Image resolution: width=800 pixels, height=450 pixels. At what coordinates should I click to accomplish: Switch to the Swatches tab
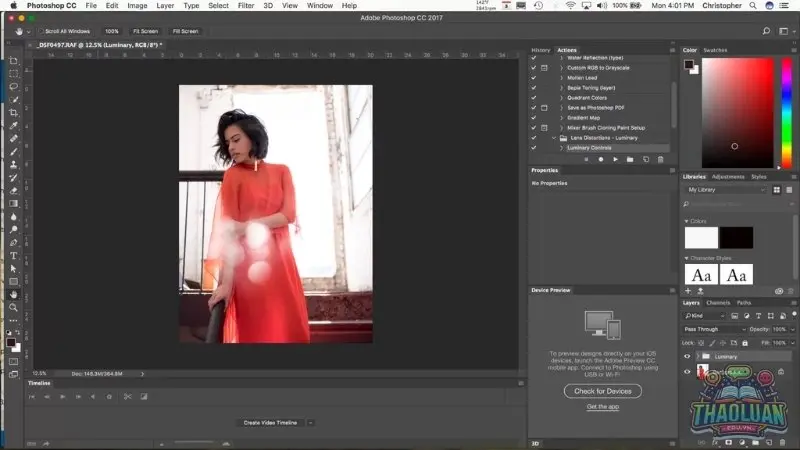715,50
